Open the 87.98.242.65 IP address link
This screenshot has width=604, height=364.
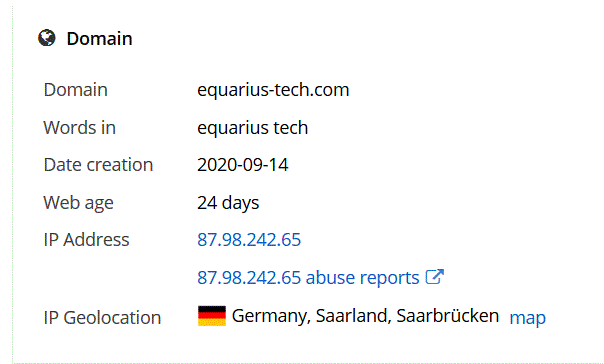pos(249,240)
